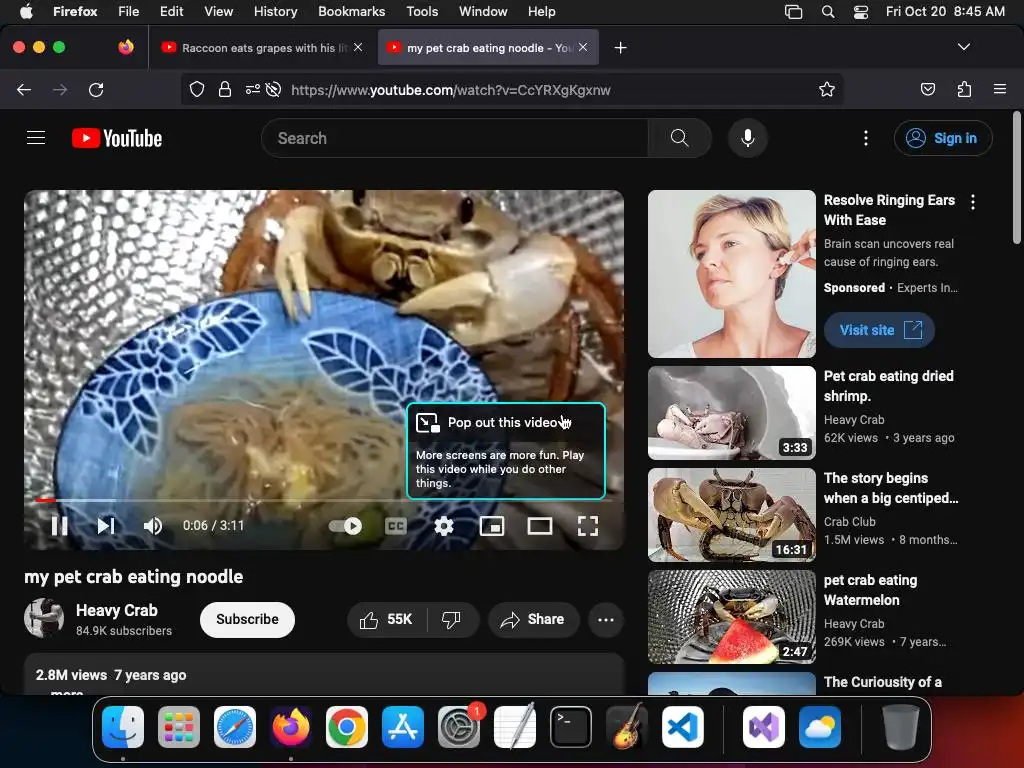Click the autoplay blocked icon in address bar
1024x768 pixels.
tap(274, 89)
